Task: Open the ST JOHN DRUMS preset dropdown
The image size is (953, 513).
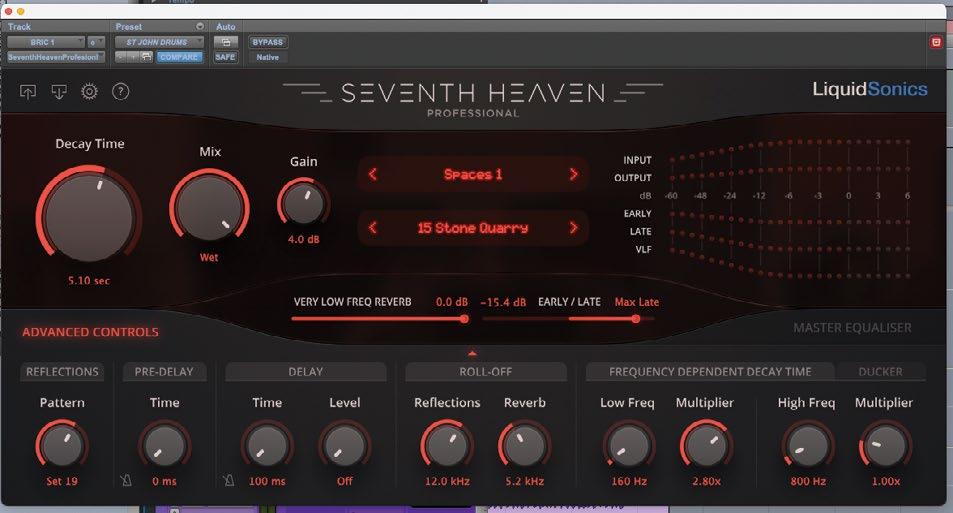Action: pos(159,42)
